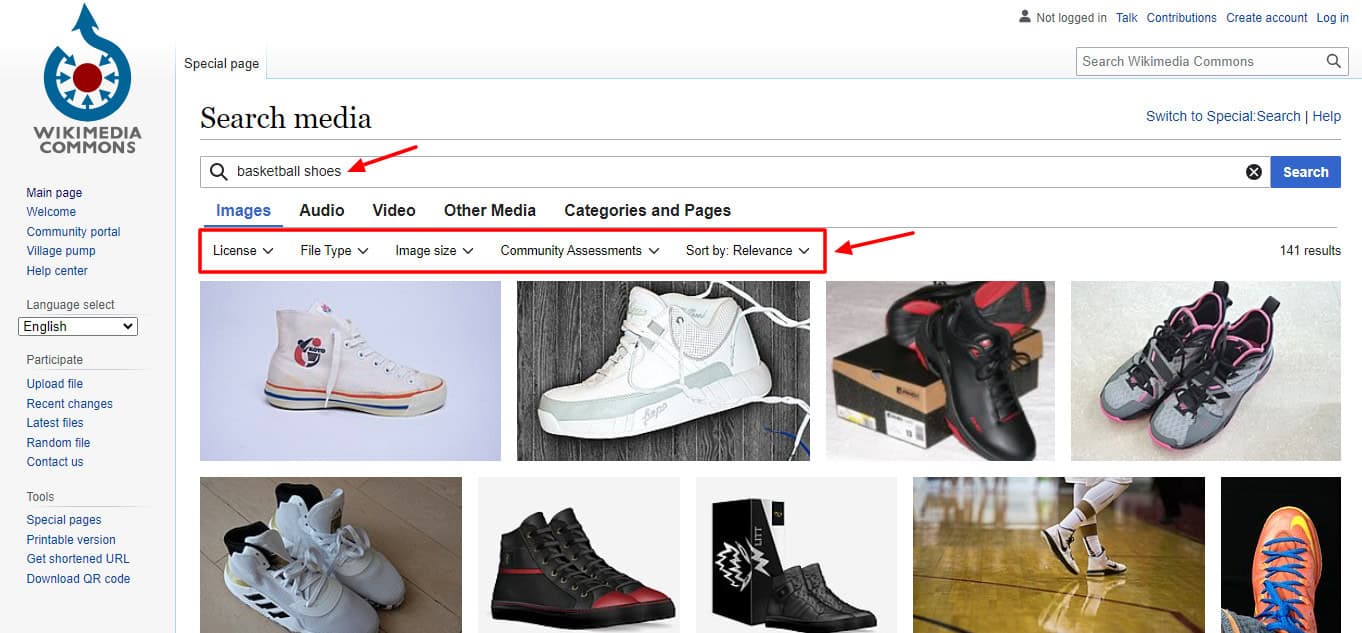Image resolution: width=1362 pixels, height=633 pixels.
Task: Open Recent changes link
Action: click(69, 403)
